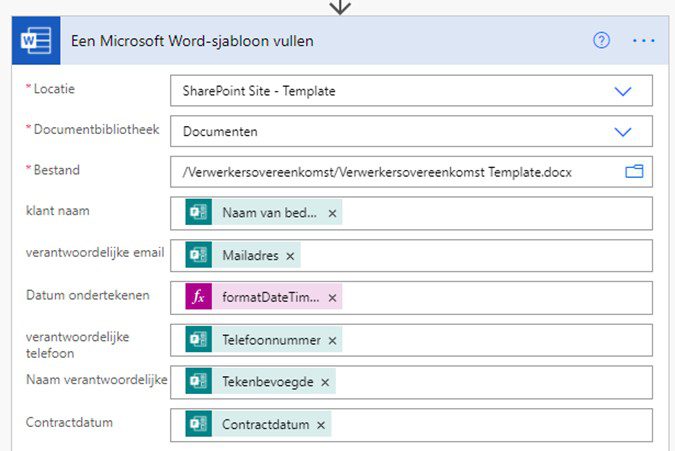Click the Forms icon on Telefoonnummer token

[x=198, y=340]
